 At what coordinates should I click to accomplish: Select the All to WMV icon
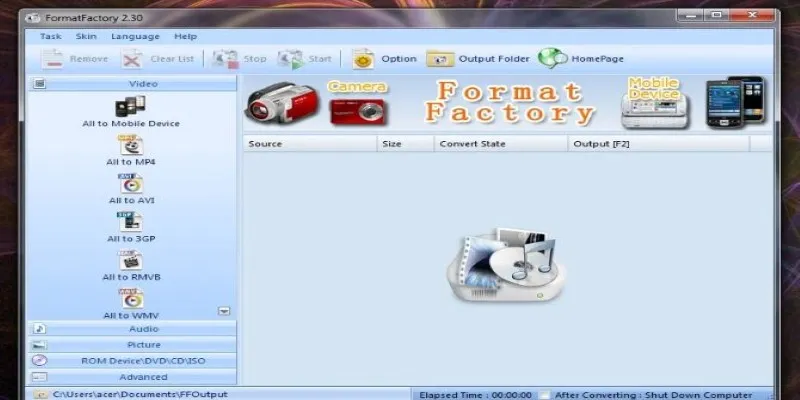click(x=131, y=298)
